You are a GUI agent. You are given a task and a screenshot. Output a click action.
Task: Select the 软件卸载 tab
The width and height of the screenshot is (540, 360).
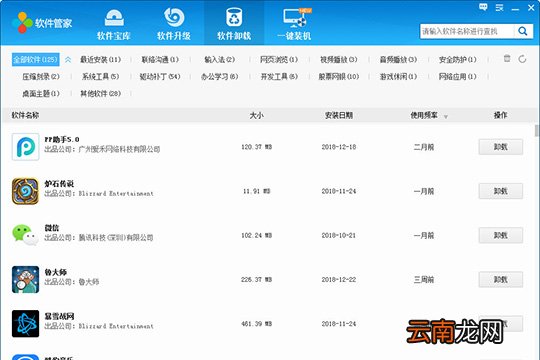pos(234,23)
